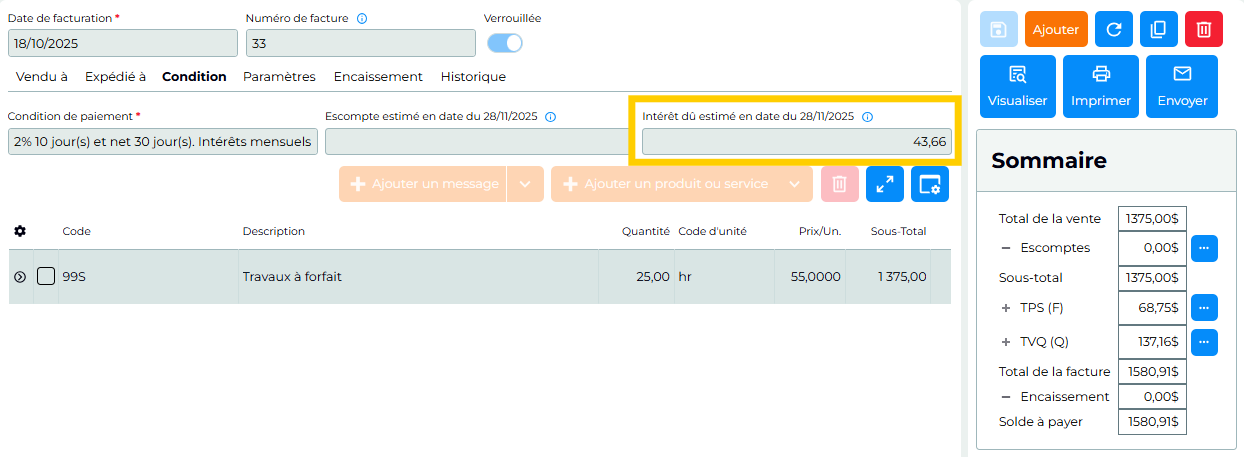Click the Prix/Un. column header
Image resolution: width=1244 pixels, height=457 pixels.
pos(819,231)
